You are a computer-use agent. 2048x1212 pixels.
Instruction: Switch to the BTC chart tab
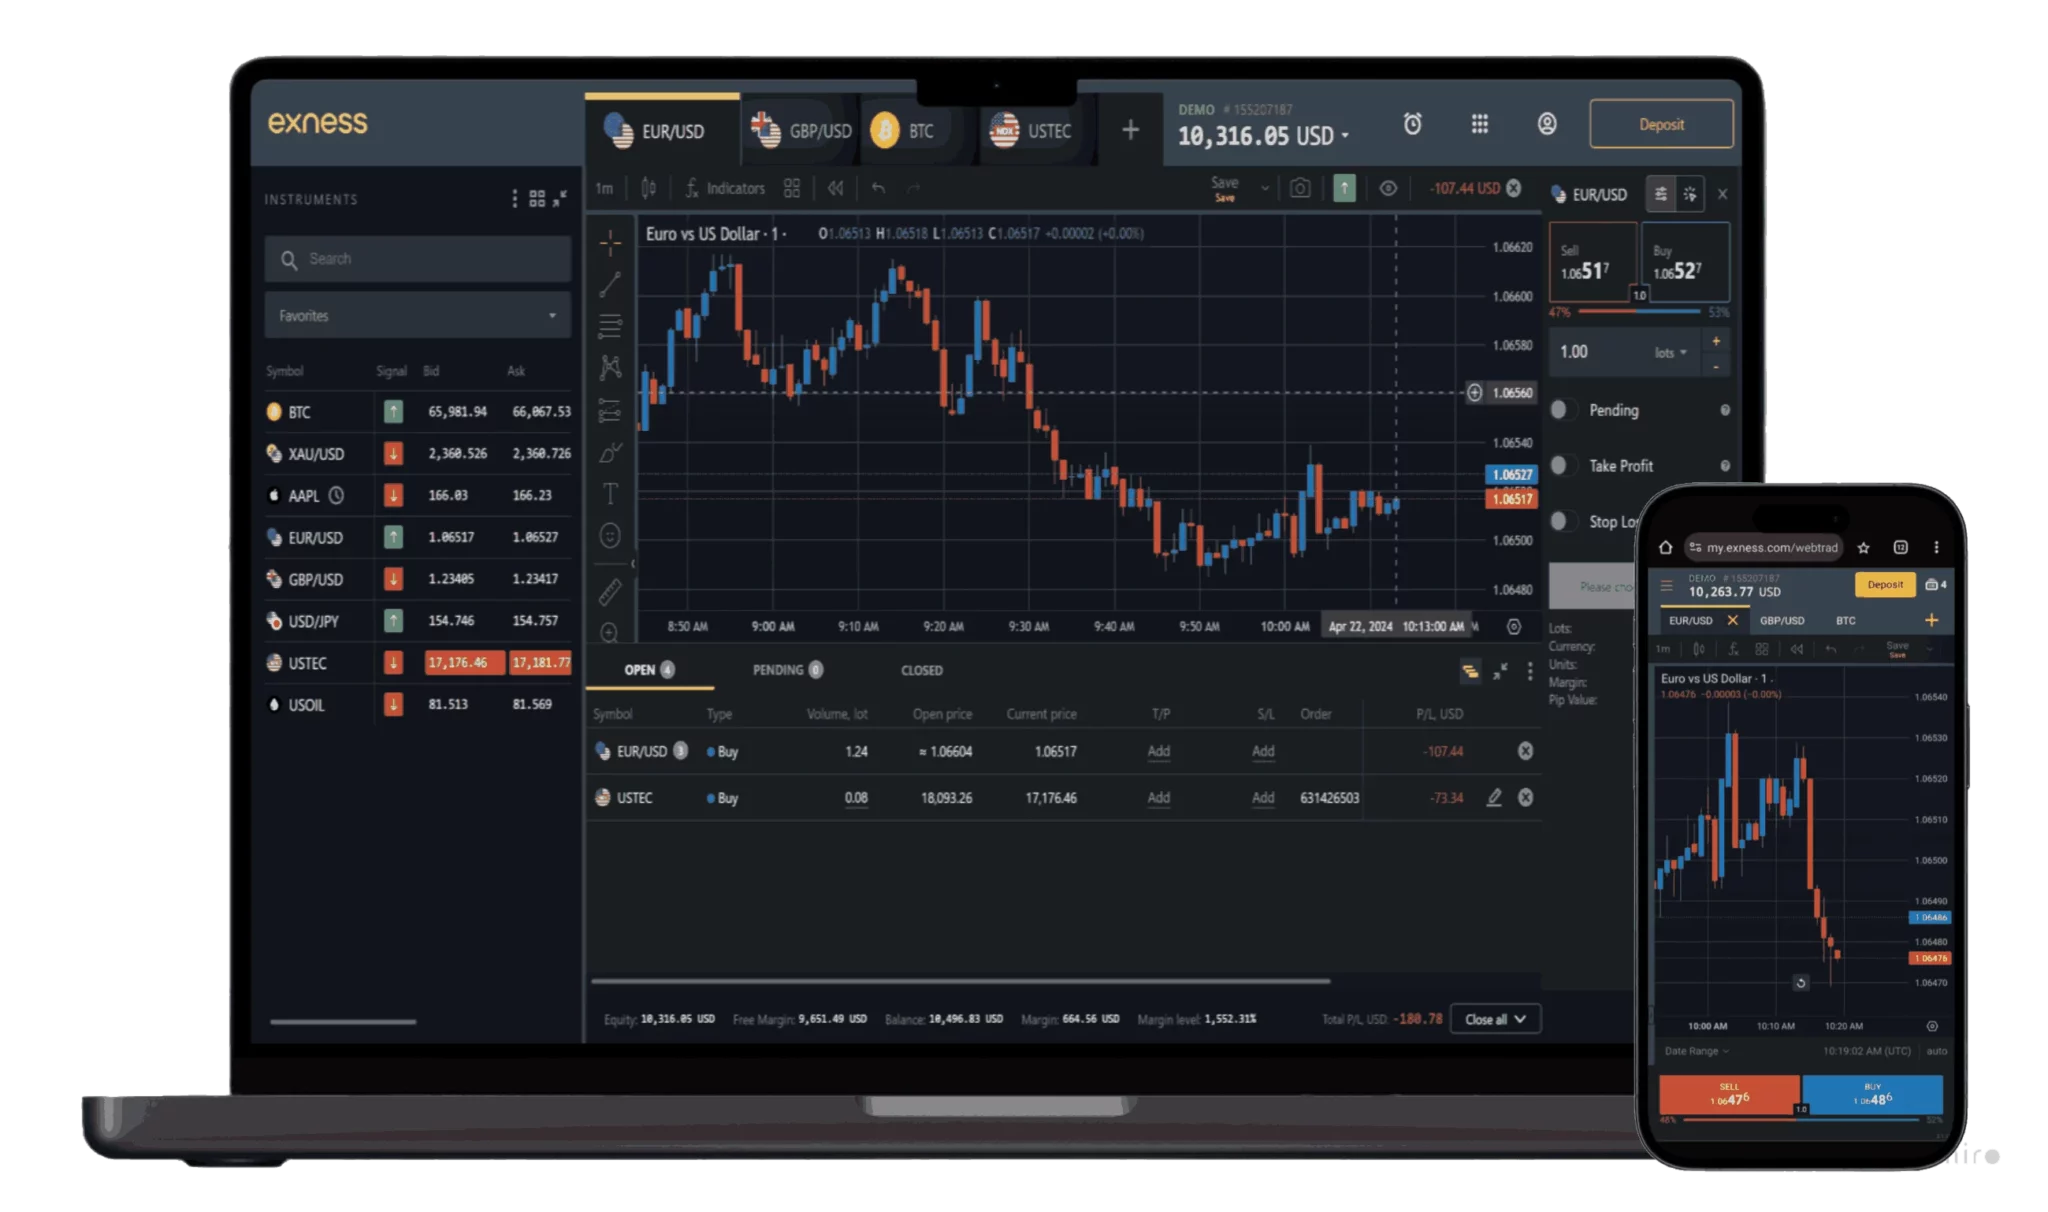click(x=903, y=130)
